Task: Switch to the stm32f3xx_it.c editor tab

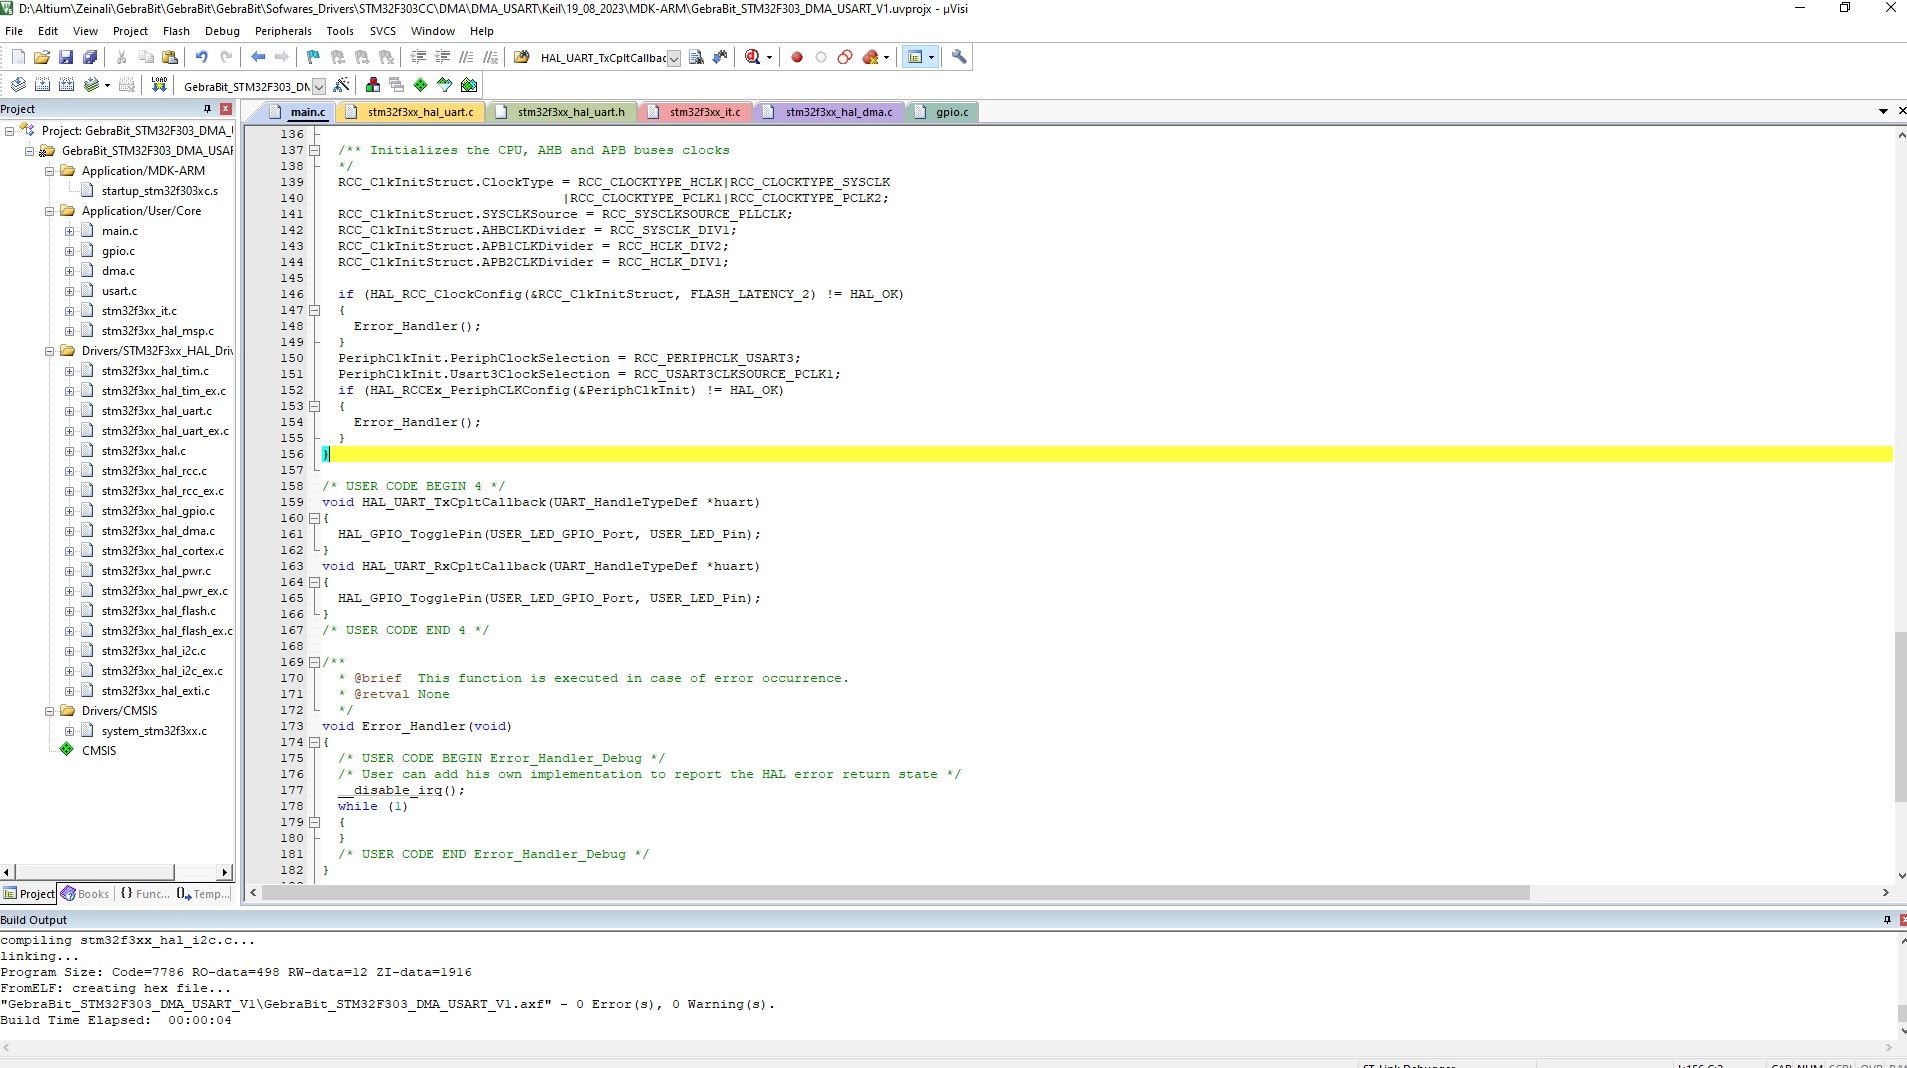Action: (697, 112)
